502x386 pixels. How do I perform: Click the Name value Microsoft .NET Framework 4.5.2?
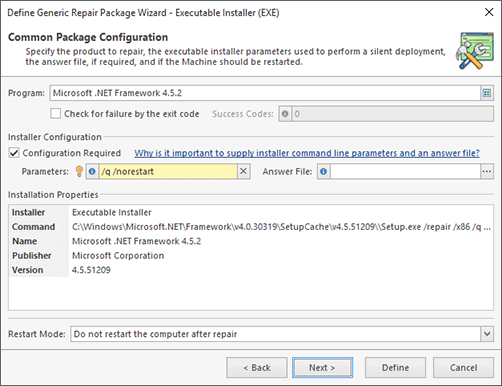click(136, 241)
